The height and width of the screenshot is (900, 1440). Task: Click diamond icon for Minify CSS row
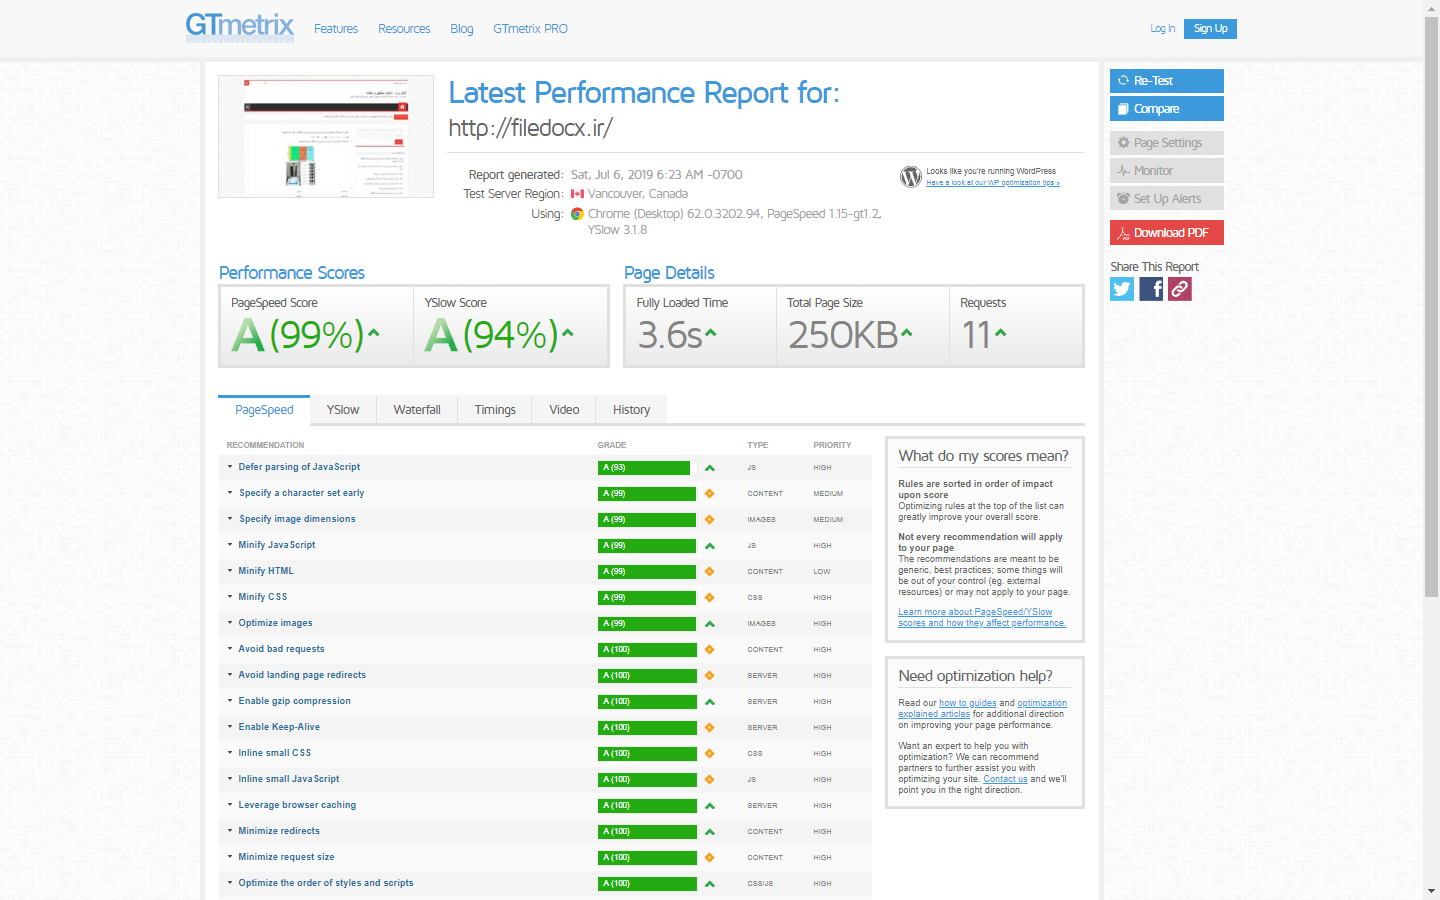[710, 598]
